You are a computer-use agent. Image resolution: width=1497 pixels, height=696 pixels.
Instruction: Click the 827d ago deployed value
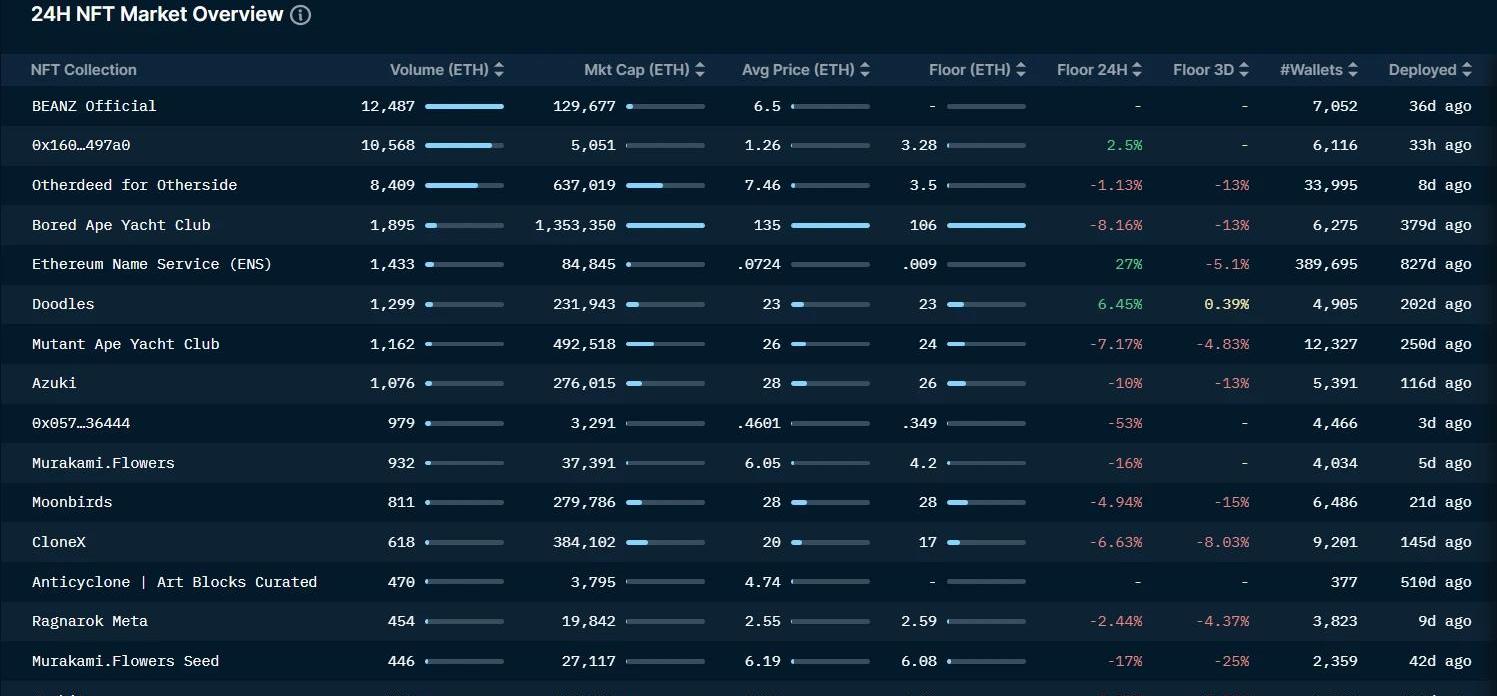(1436, 264)
